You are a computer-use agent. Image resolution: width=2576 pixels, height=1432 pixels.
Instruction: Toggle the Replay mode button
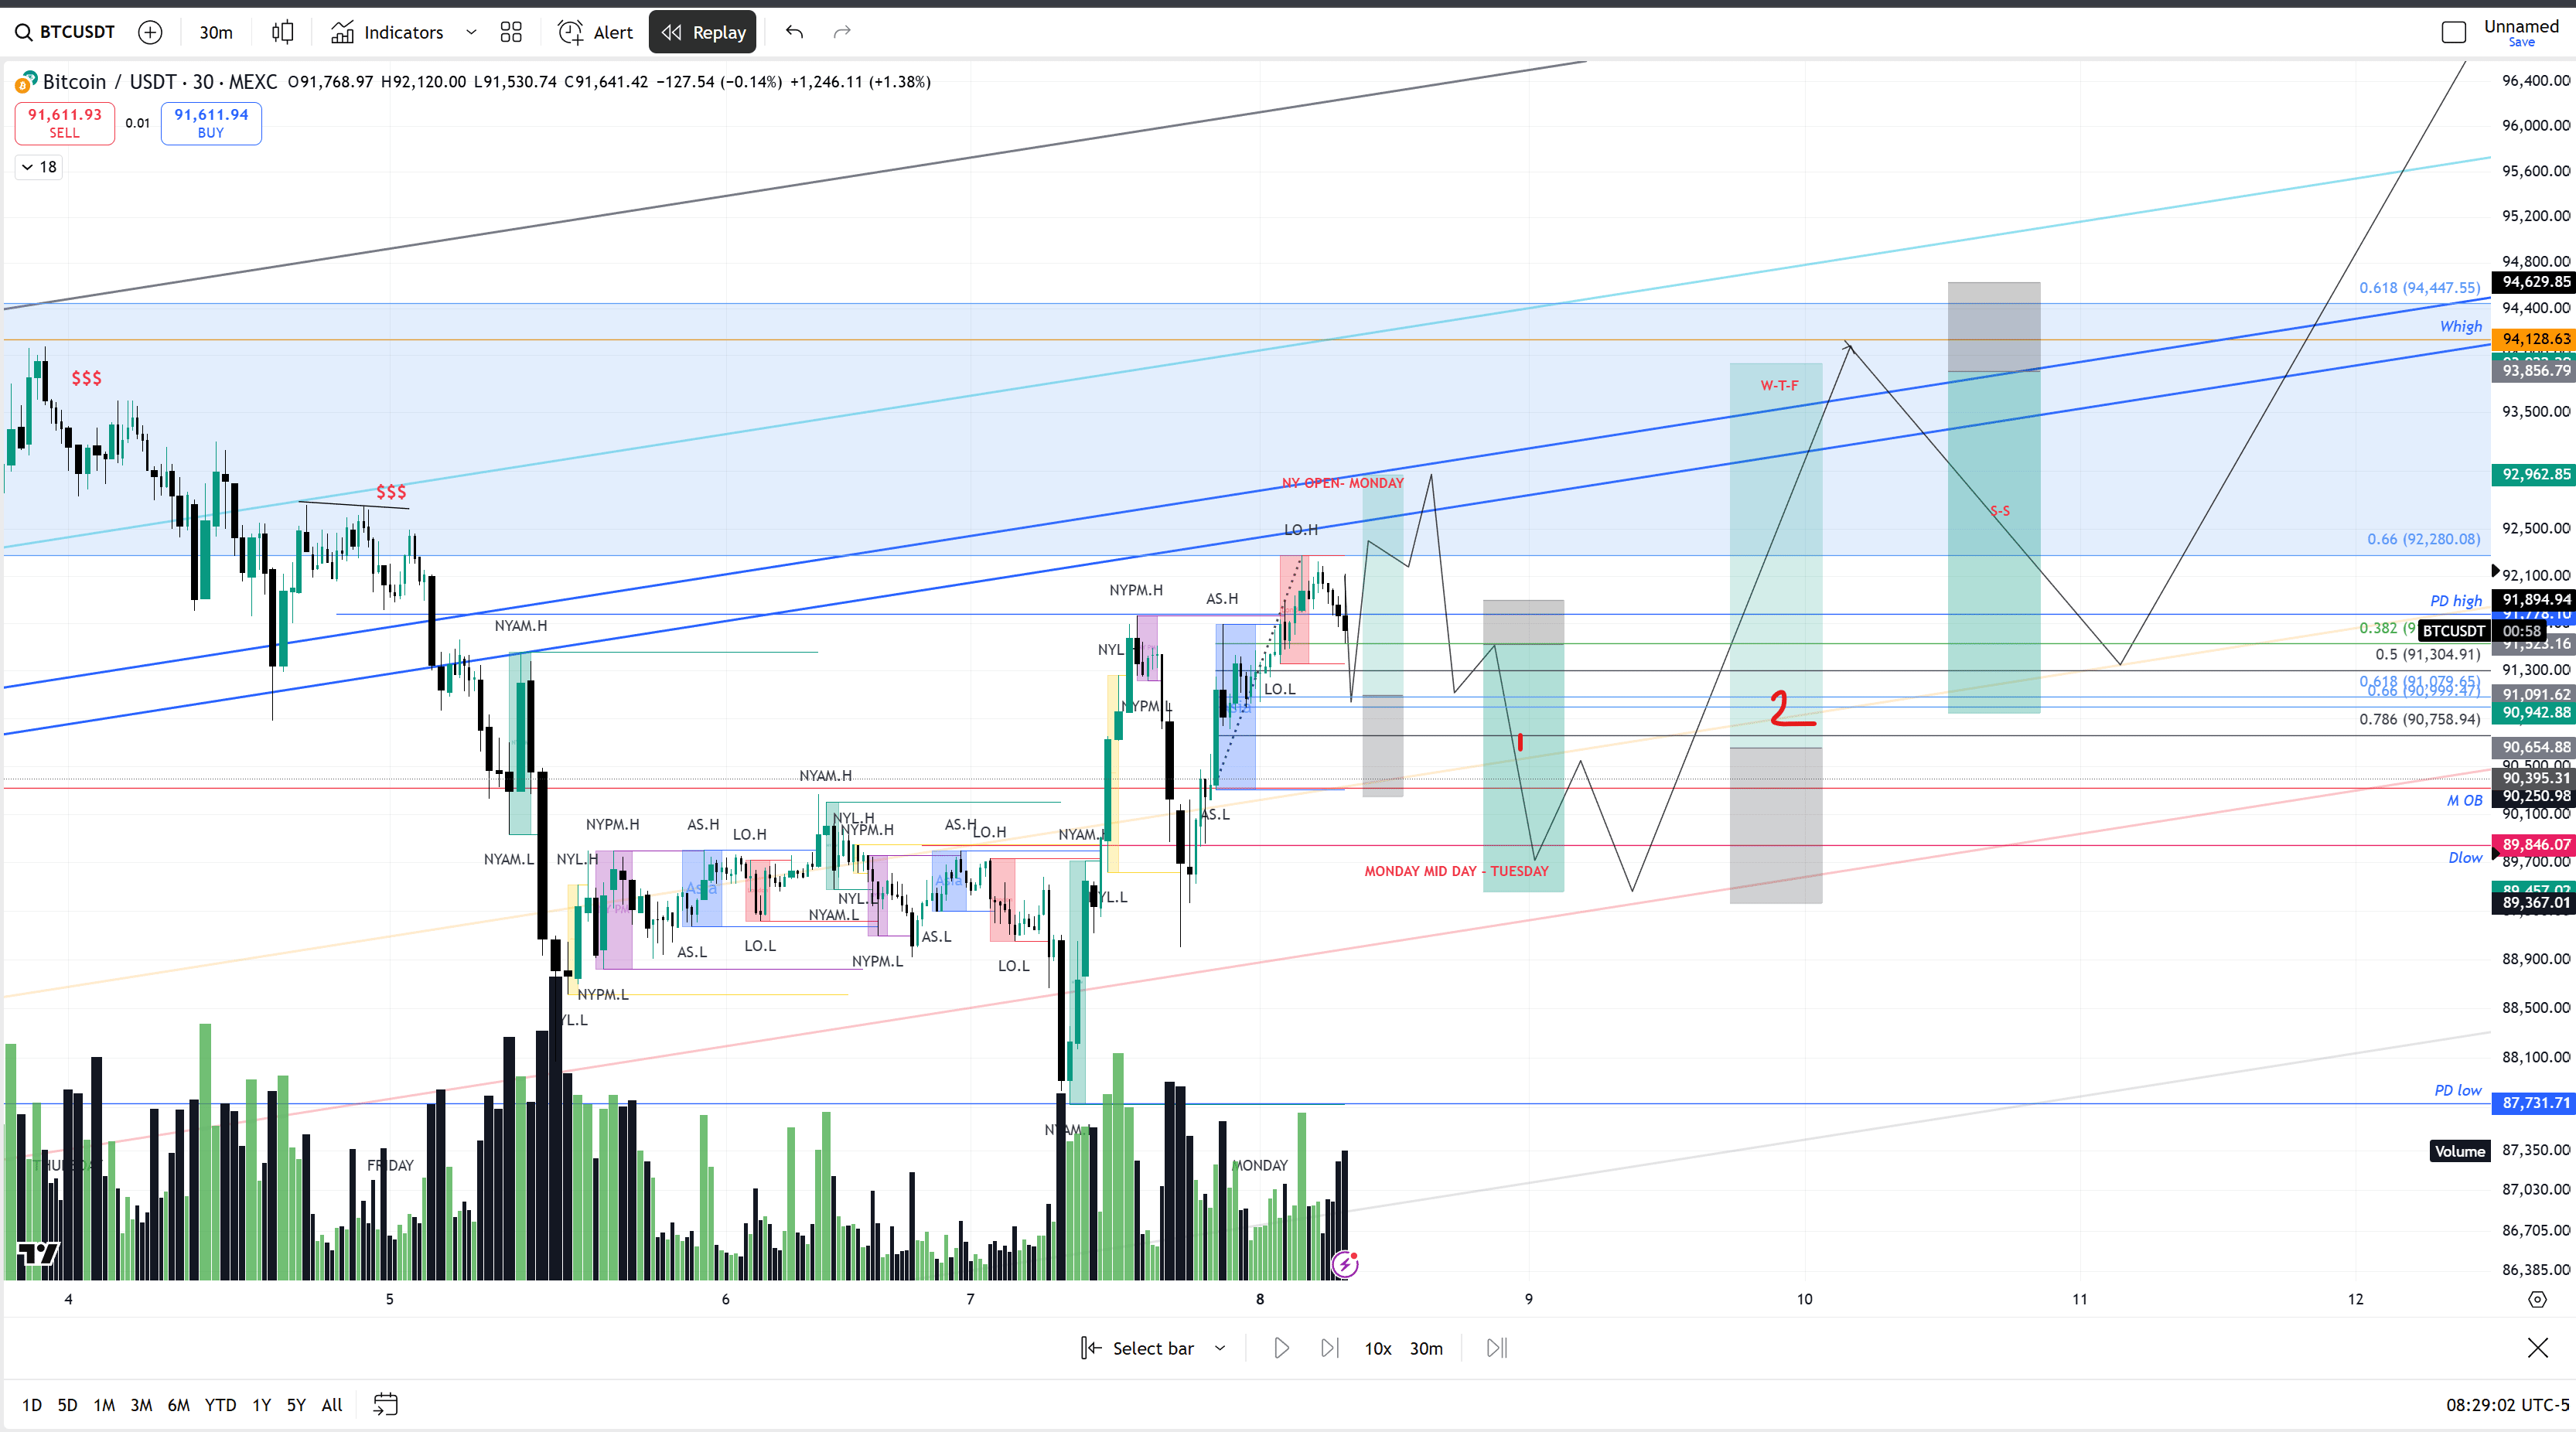(703, 32)
